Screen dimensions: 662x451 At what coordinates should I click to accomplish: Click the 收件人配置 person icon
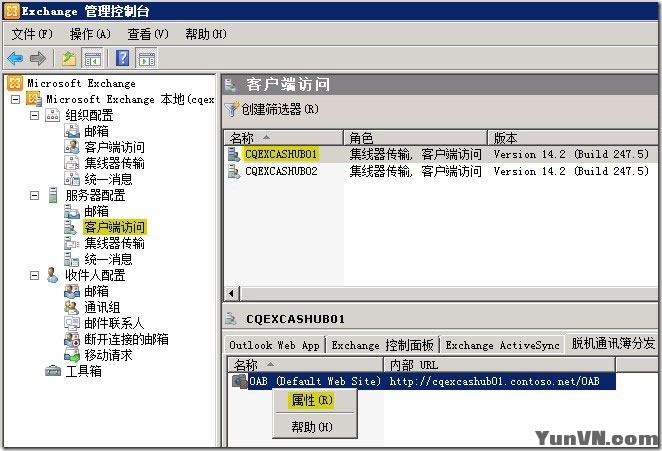(x=52, y=275)
